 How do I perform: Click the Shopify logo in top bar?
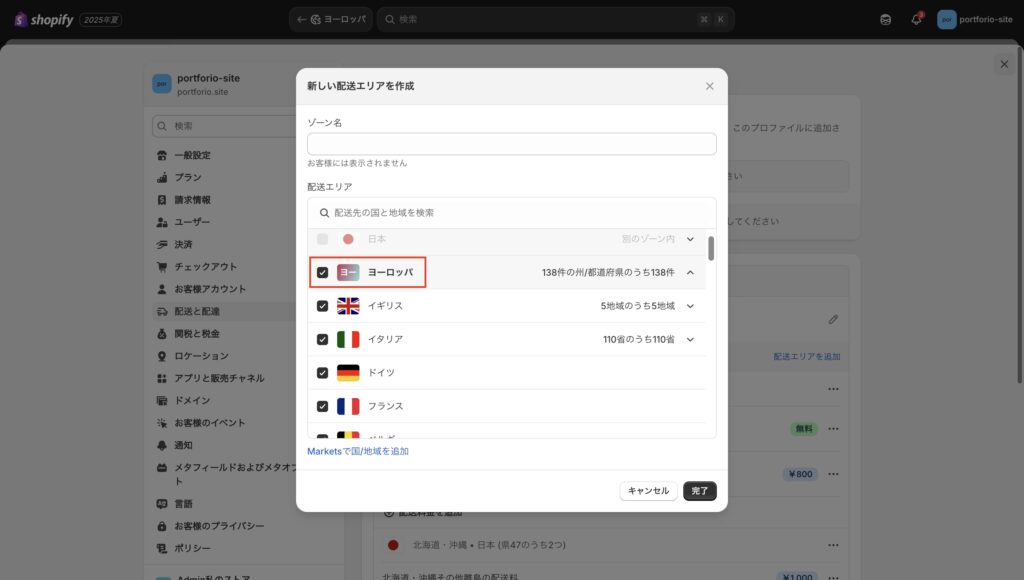pyautogui.click(x=44, y=19)
